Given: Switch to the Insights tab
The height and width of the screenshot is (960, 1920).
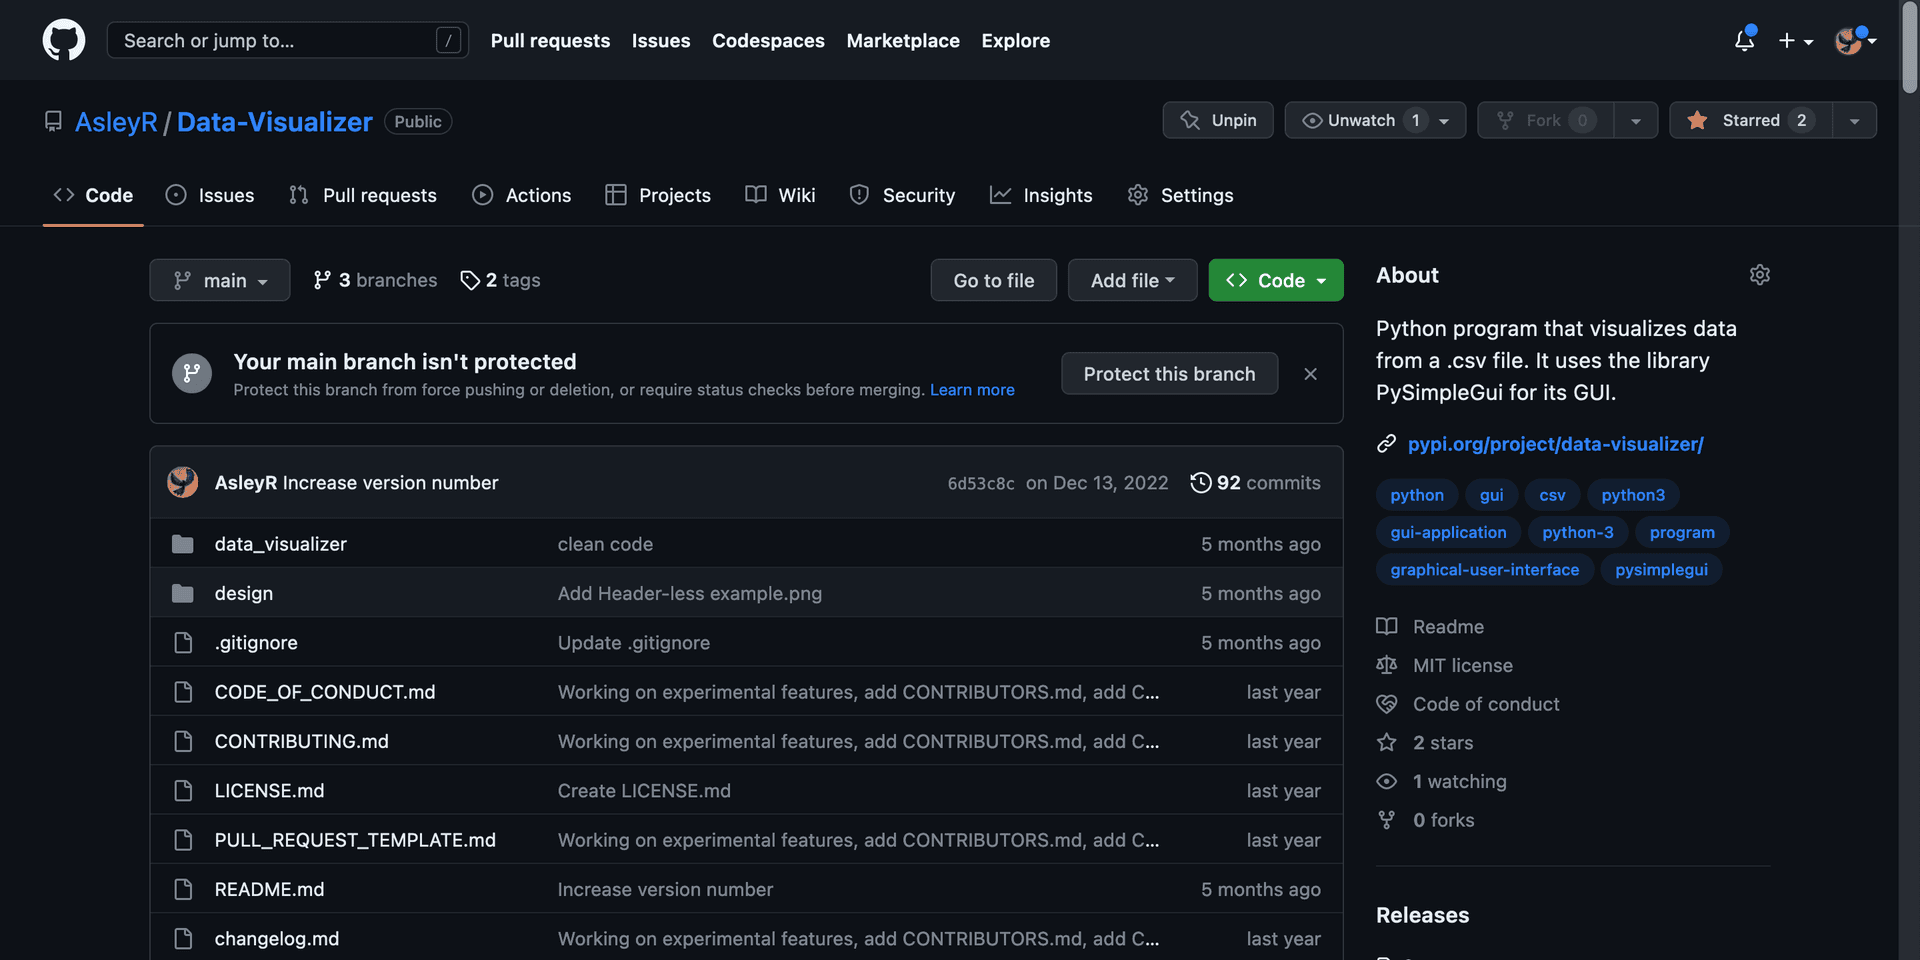Looking at the screenshot, I should pyautogui.click(x=1041, y=195).
